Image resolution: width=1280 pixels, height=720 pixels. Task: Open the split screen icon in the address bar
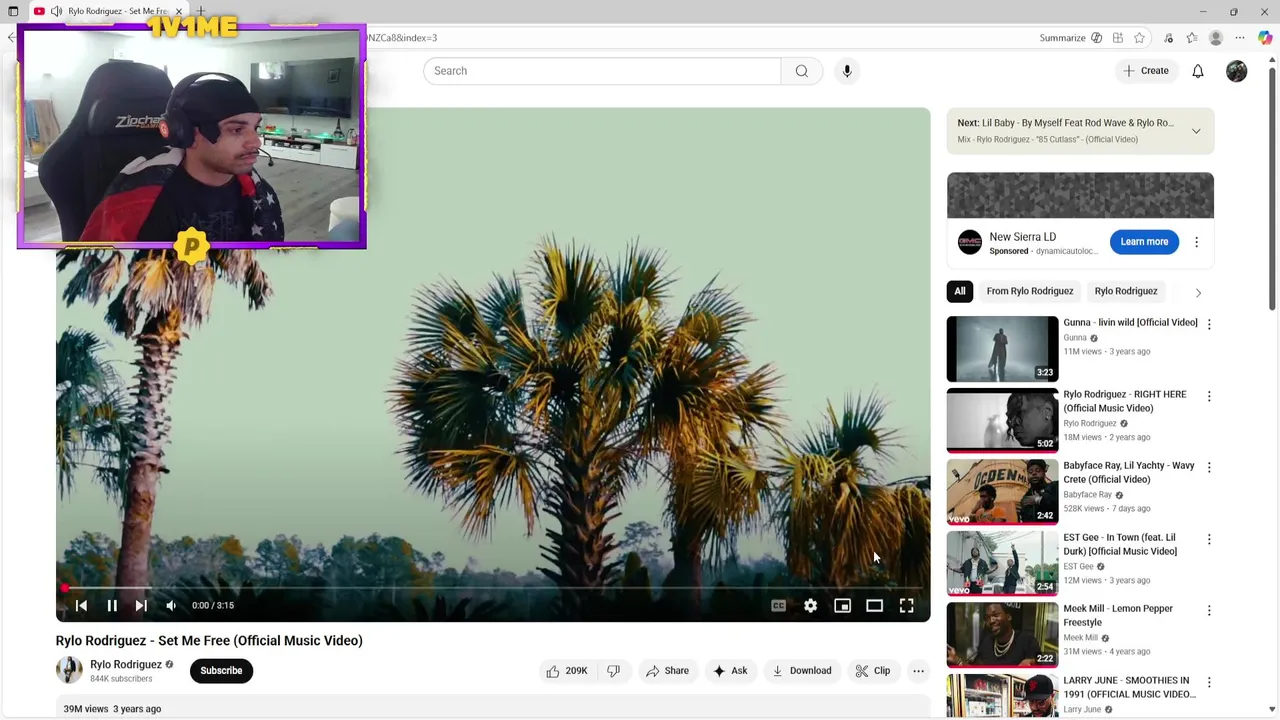pos(1118,38)
